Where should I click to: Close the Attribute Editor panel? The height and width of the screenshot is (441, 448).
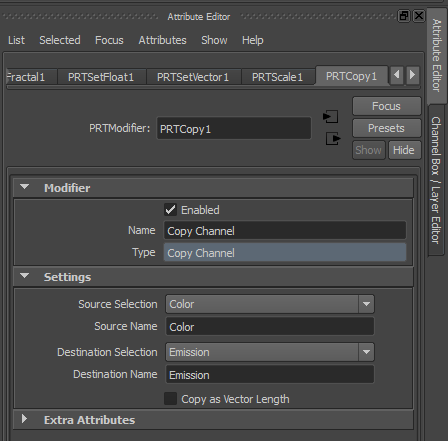coord(419,16)
